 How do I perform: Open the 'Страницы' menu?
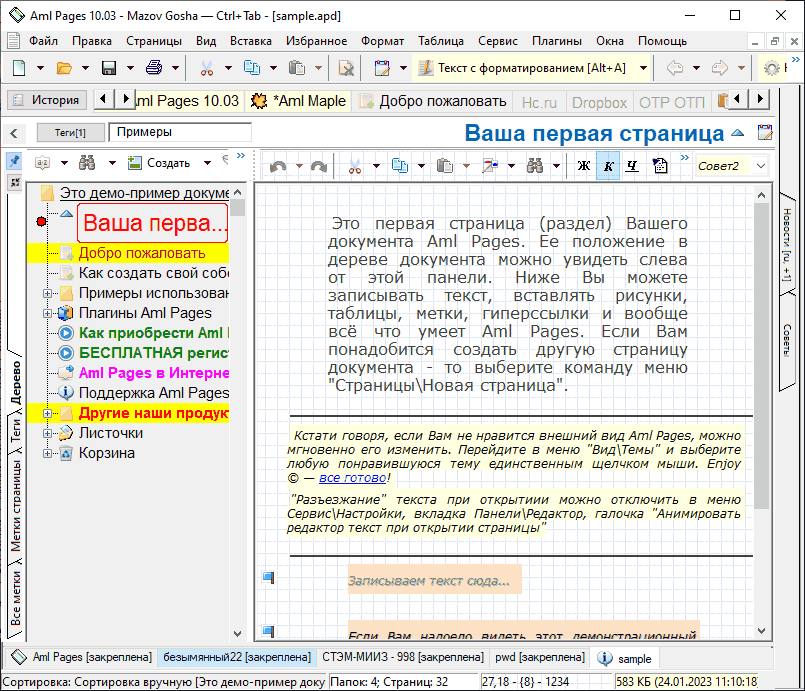[x=154, y=41]
